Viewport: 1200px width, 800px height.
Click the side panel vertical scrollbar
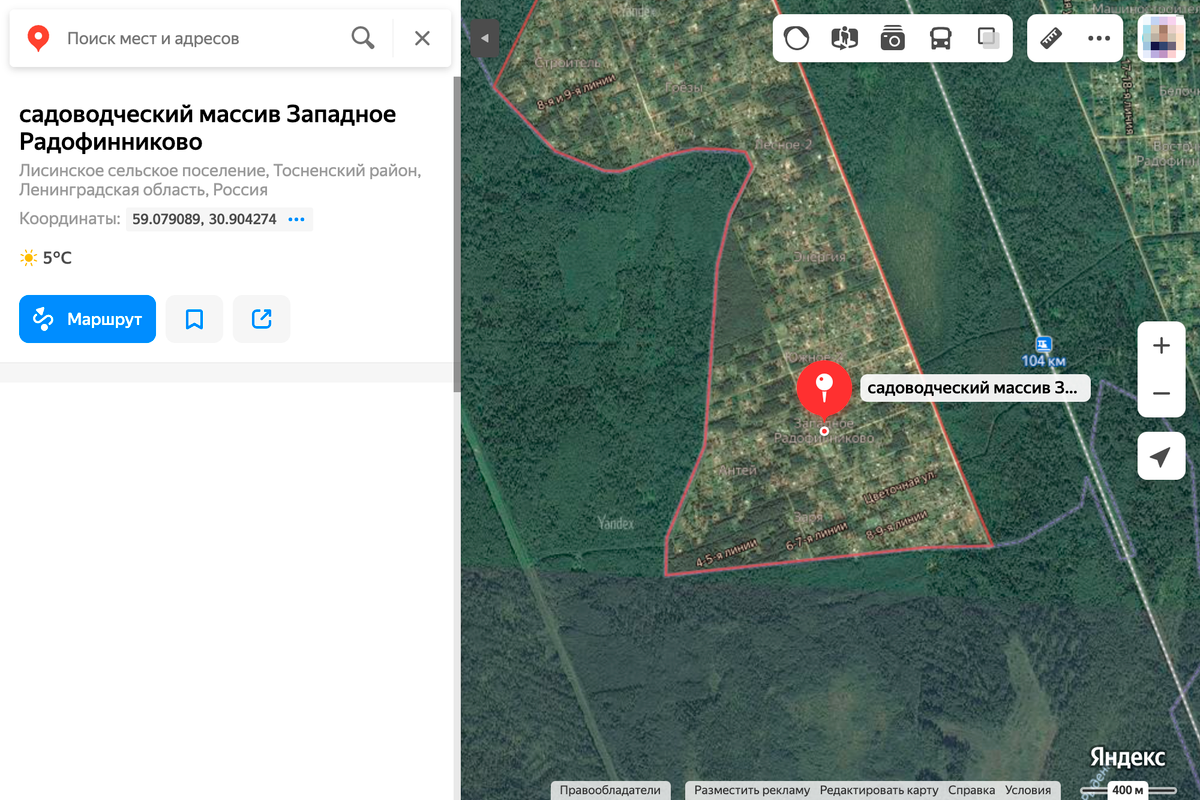[457, 235]
